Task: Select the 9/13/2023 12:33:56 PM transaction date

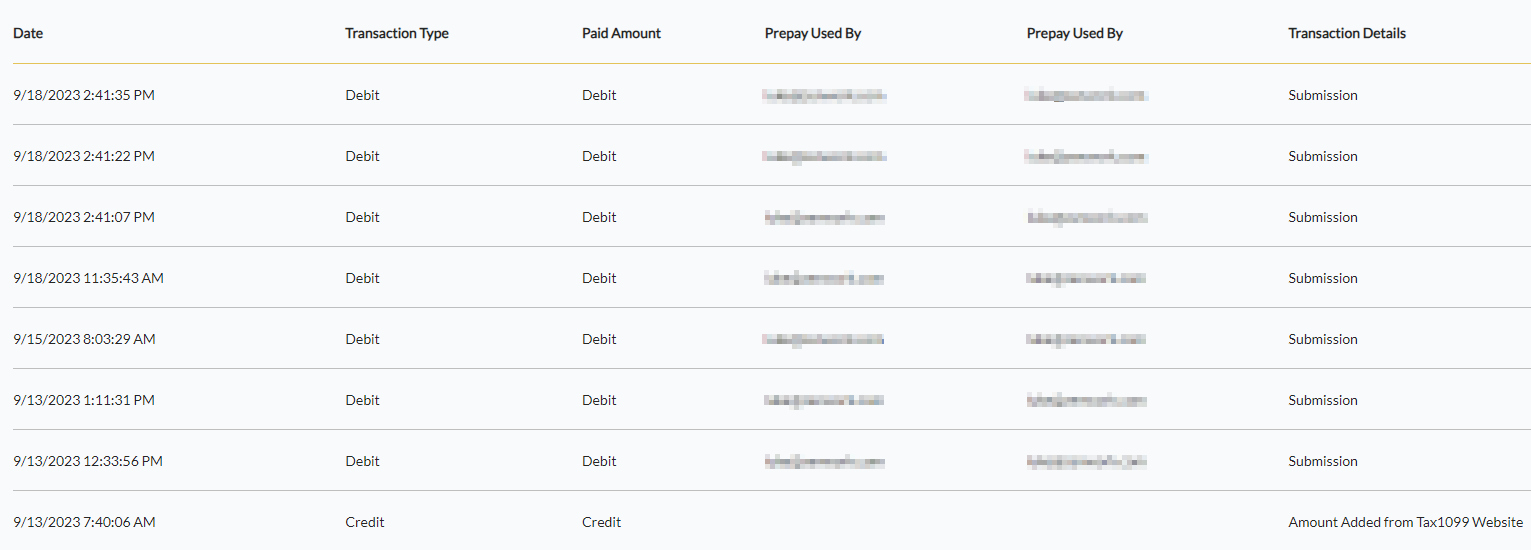Action: point(88,461)
